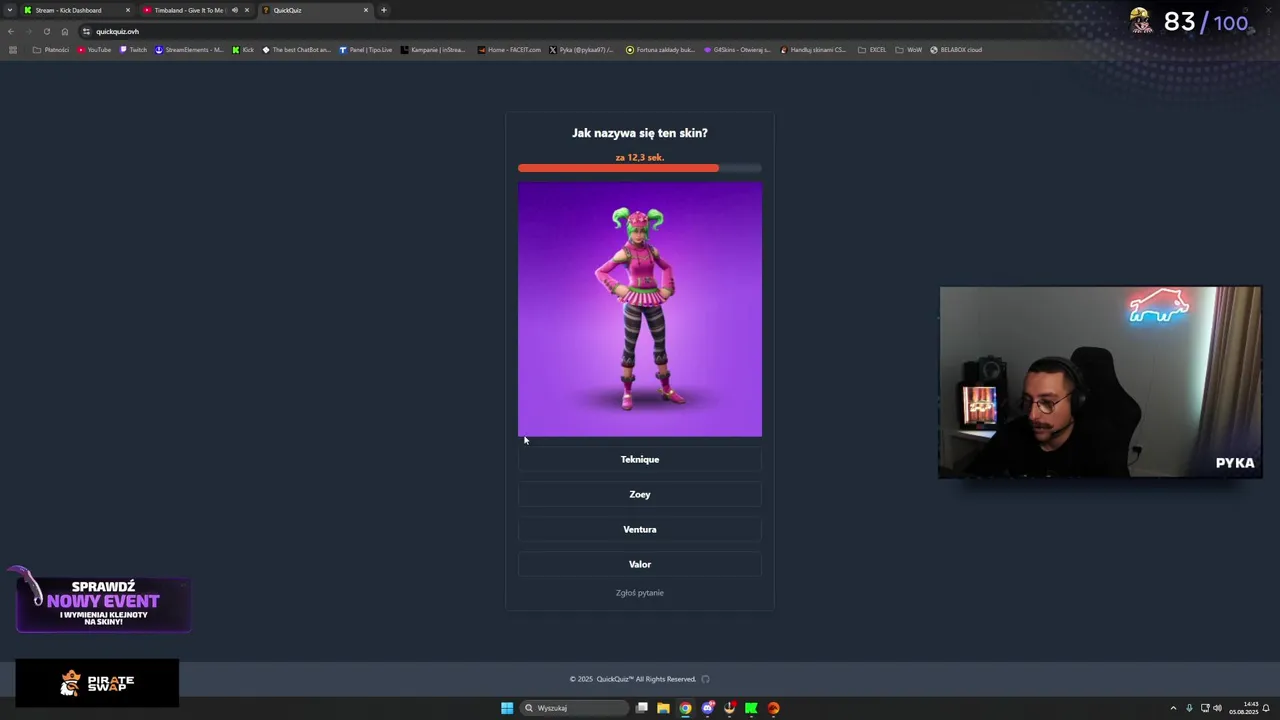Open Task View on the taskbar
Viewport: 1280px width, 720px height.
tap(642, 708)
